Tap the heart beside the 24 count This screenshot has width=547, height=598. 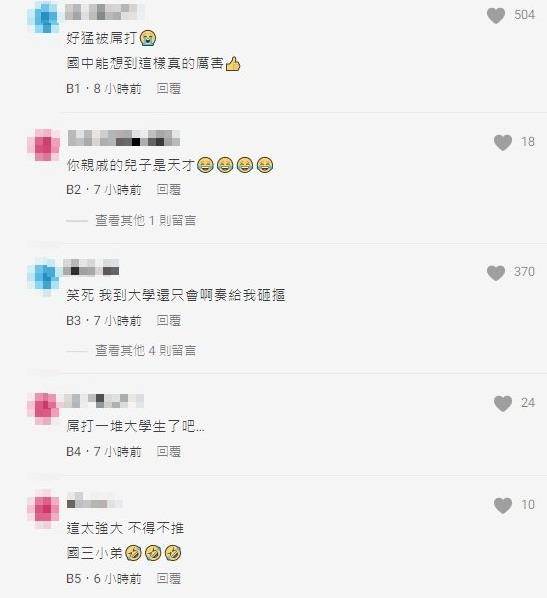pos(503,403)
